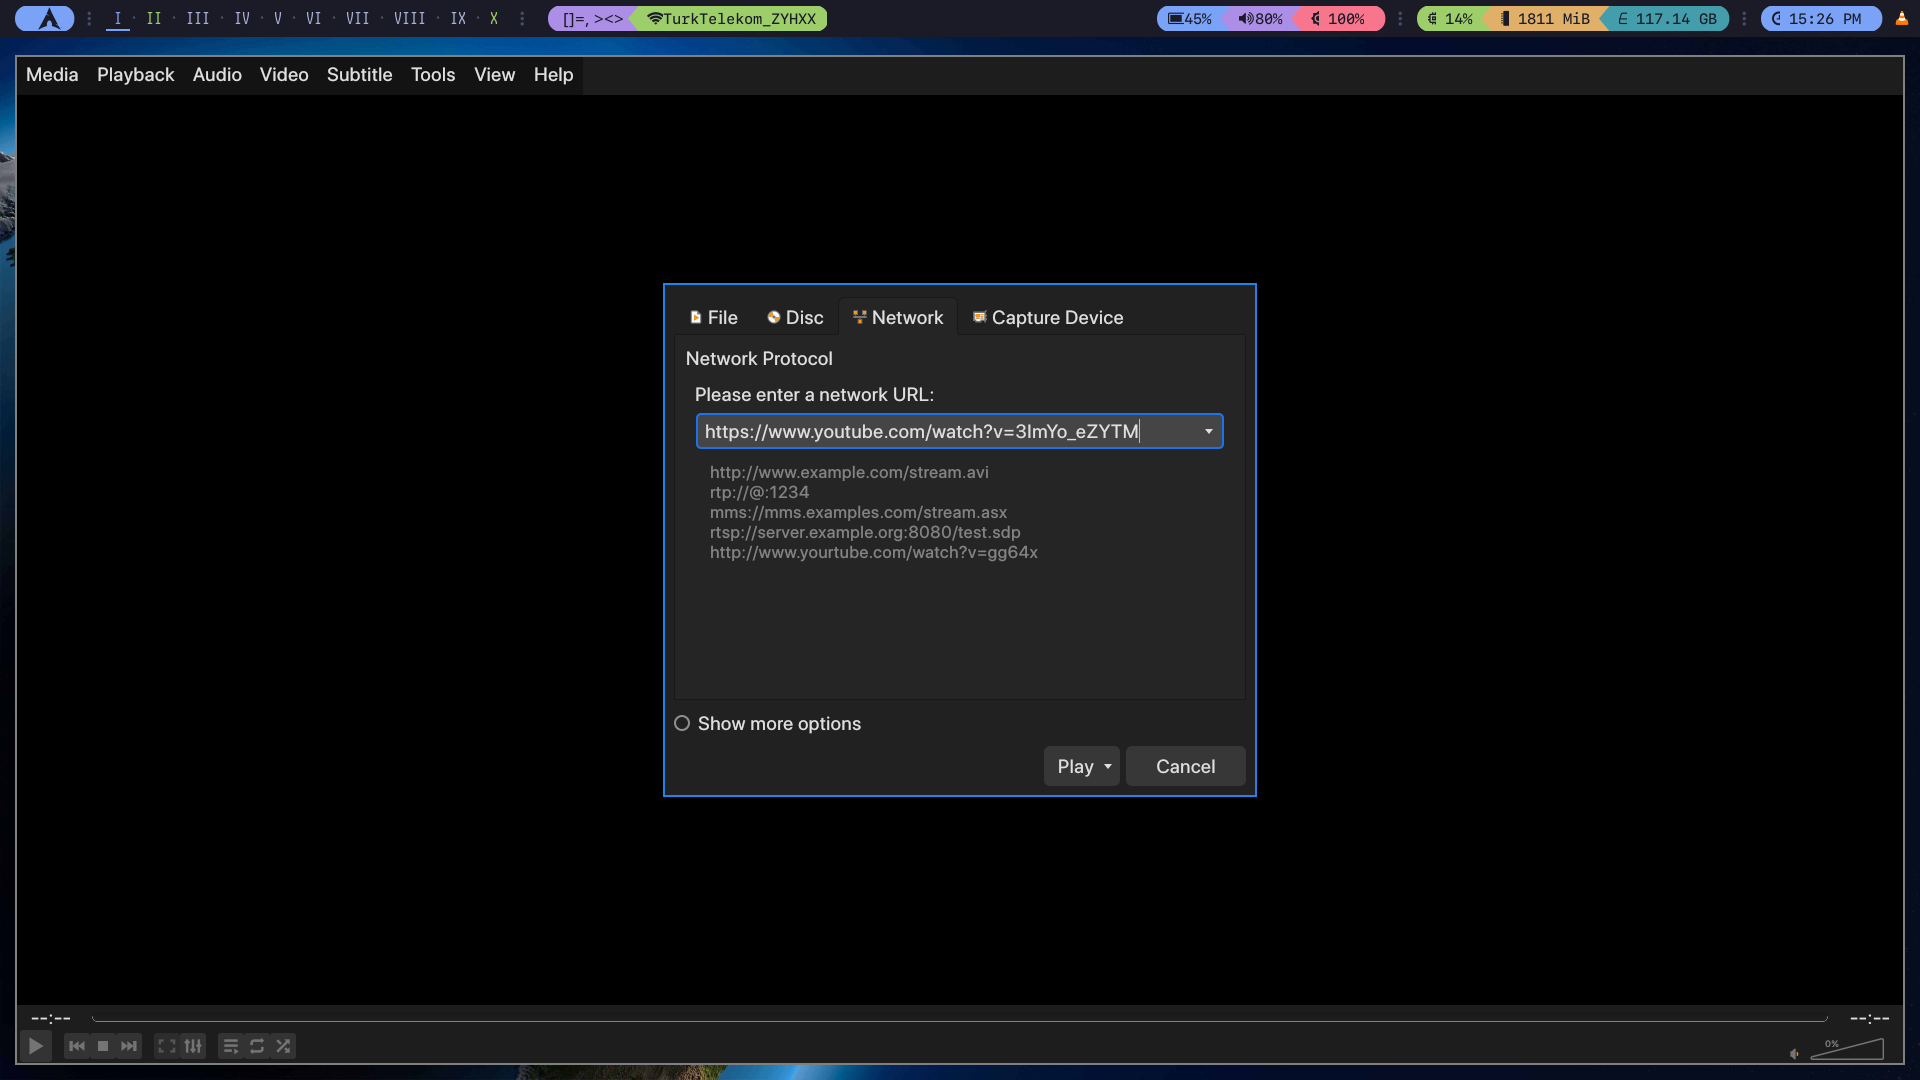Click the previous track icon

pos(77,1046)
